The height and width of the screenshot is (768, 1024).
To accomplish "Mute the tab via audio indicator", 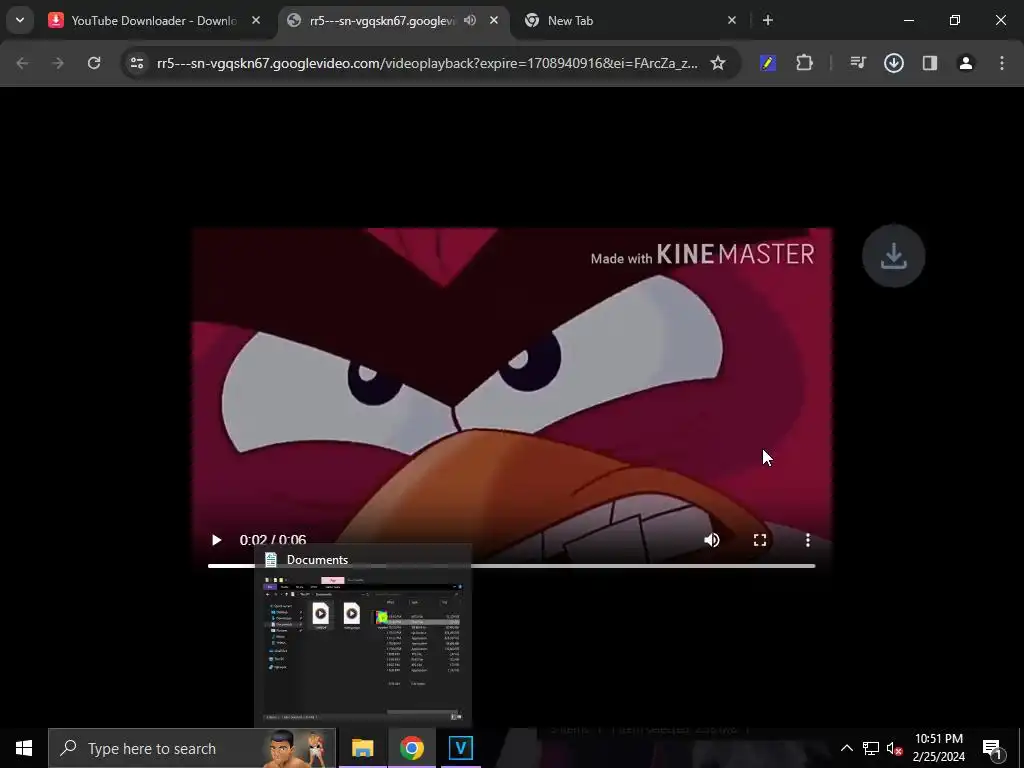I will [x=470, y=20].
